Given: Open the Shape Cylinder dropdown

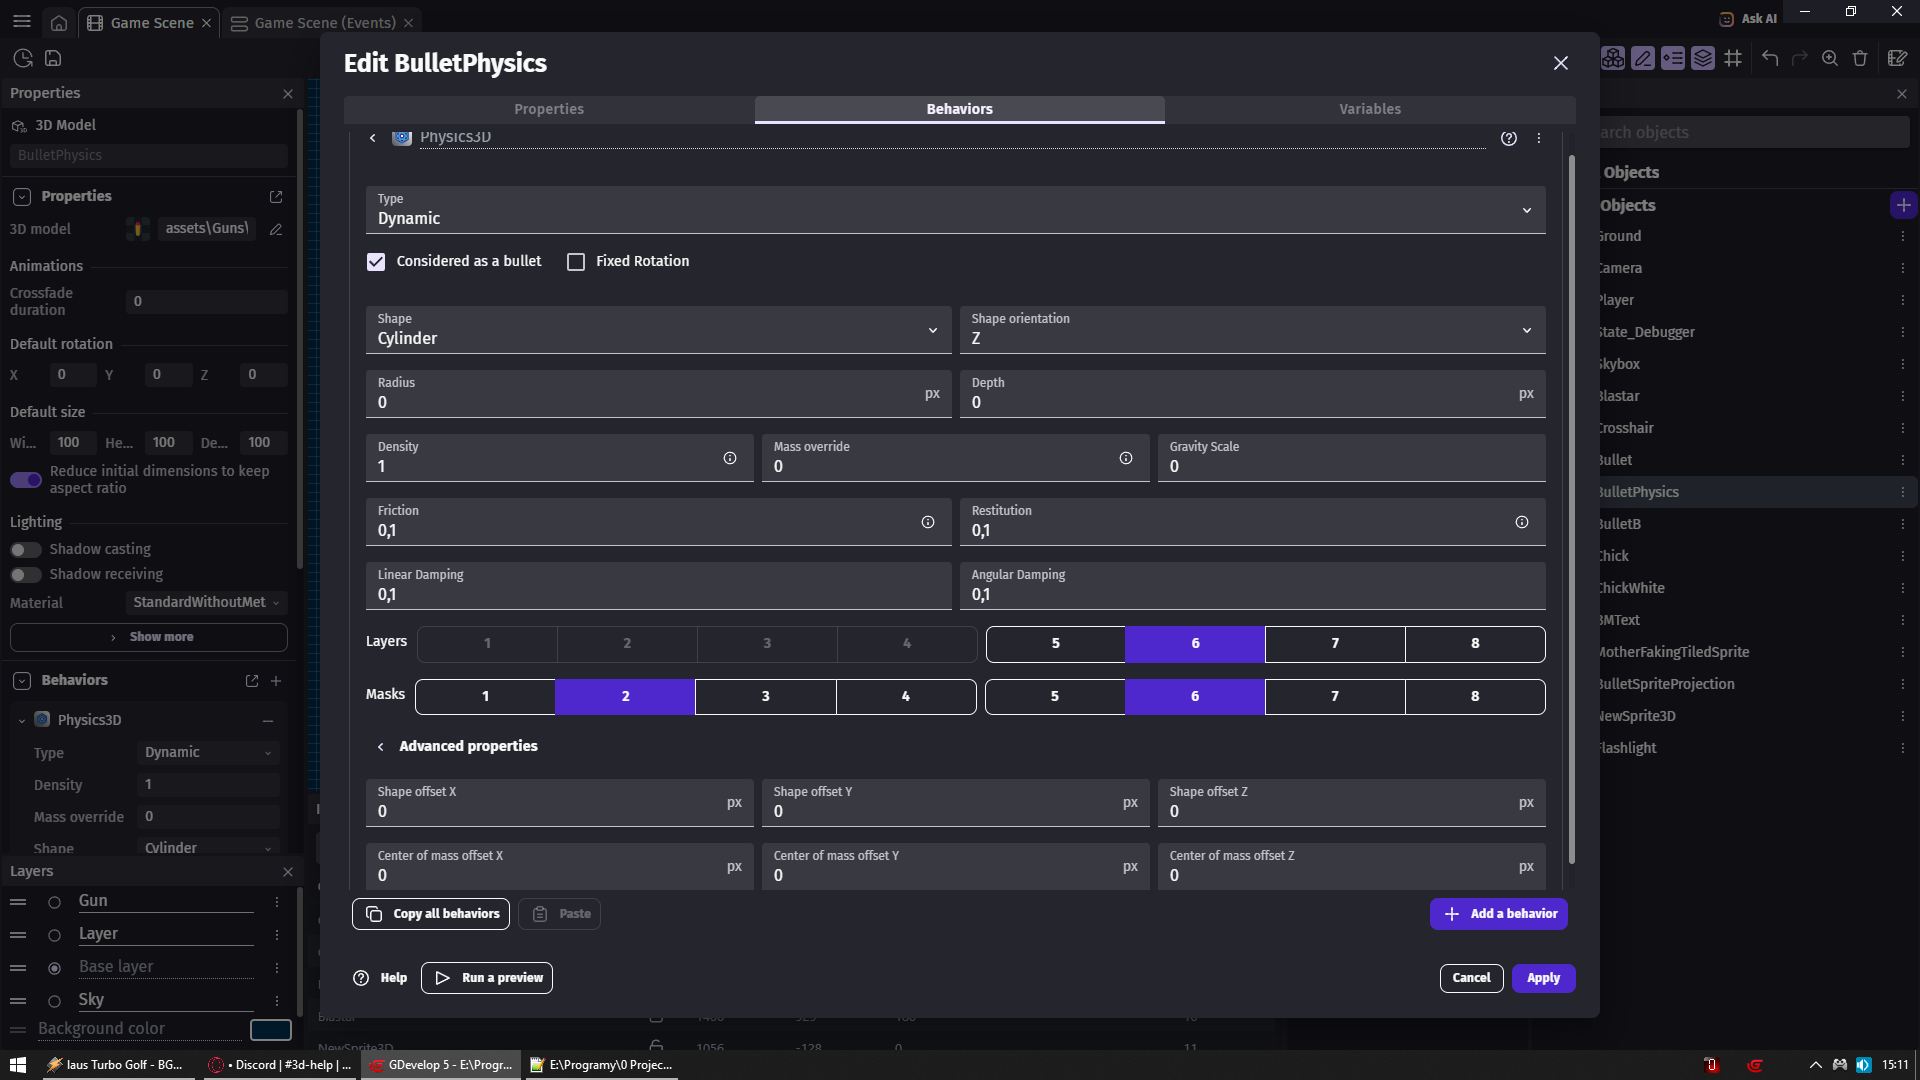Looking at the screenshot, I should [658, 330].
